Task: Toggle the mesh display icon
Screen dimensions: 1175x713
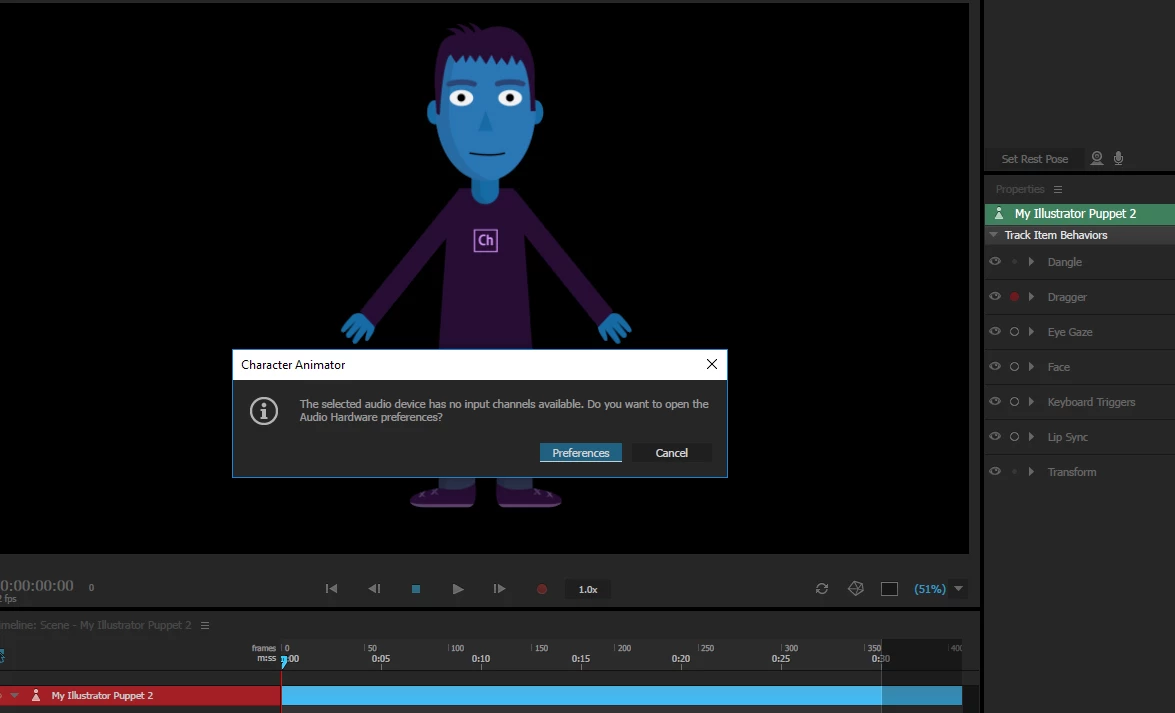Action: pos(856,589)
